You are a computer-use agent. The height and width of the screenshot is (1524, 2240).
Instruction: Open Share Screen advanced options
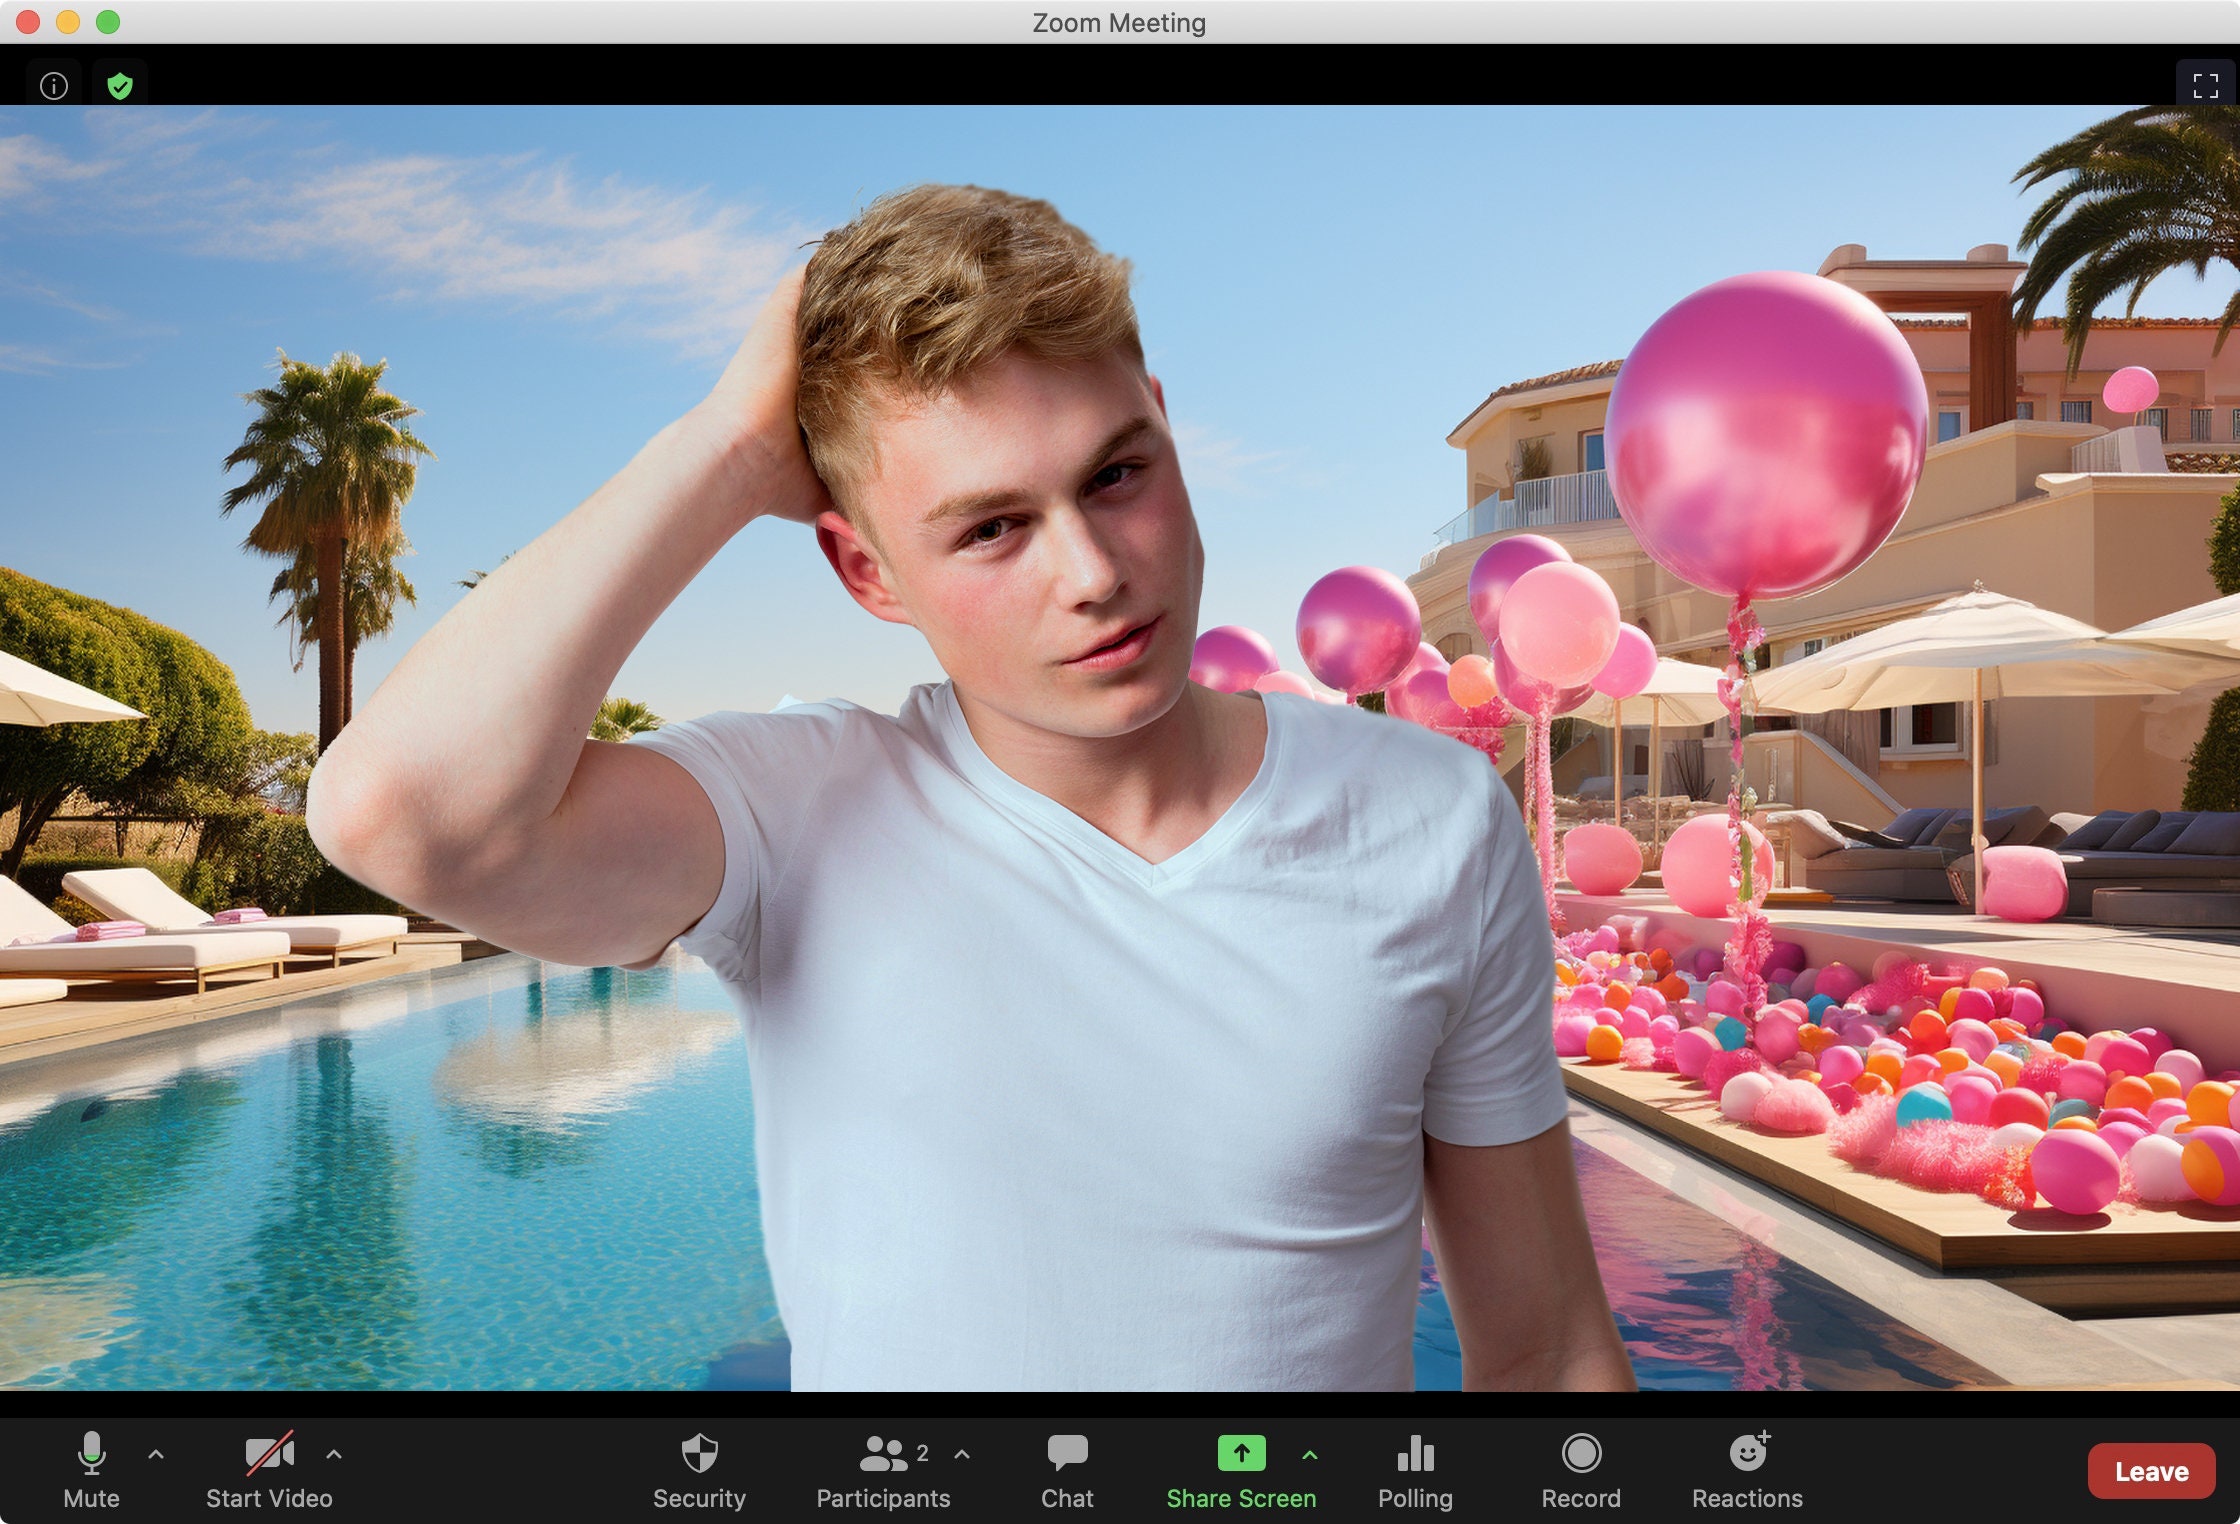pyautogui.click(x=1311, y=1456)
